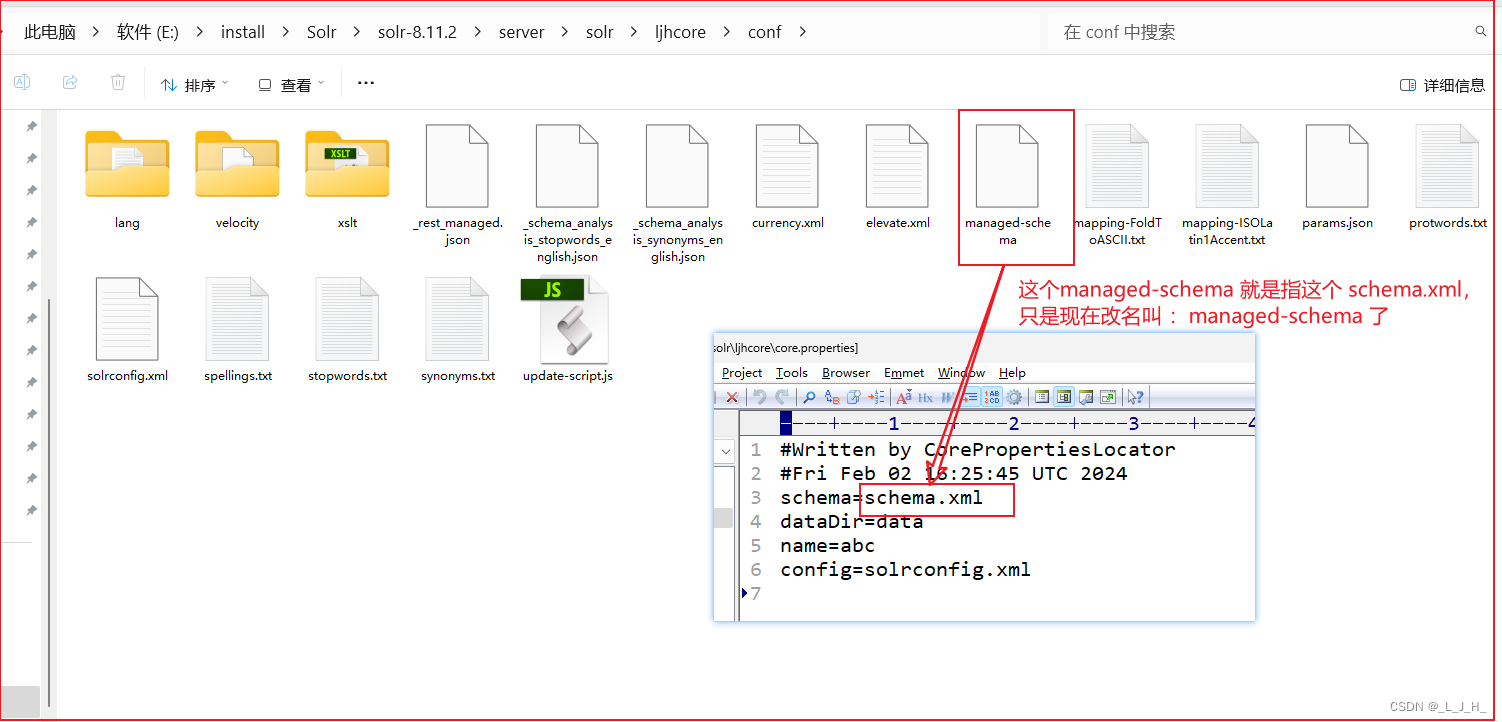The image size is (1502, 722).
Task: Select the params.json file
Action: 1337,179
